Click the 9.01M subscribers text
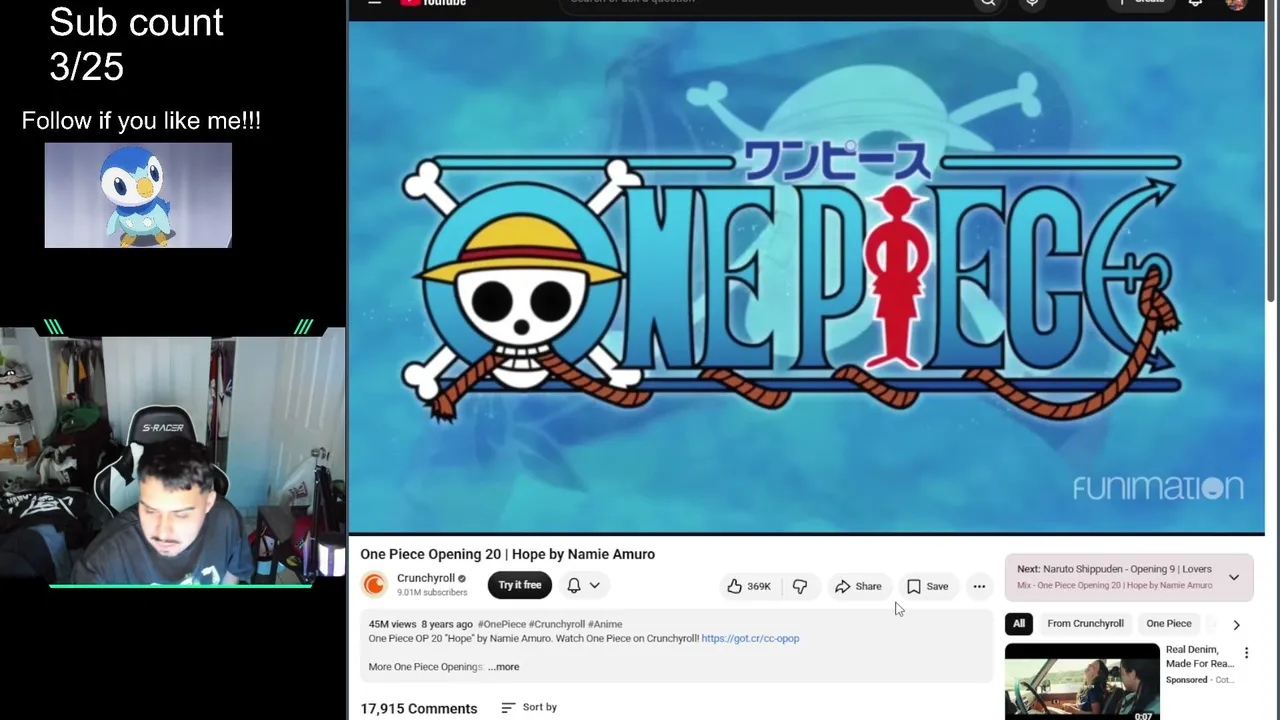 coord(432,592)
